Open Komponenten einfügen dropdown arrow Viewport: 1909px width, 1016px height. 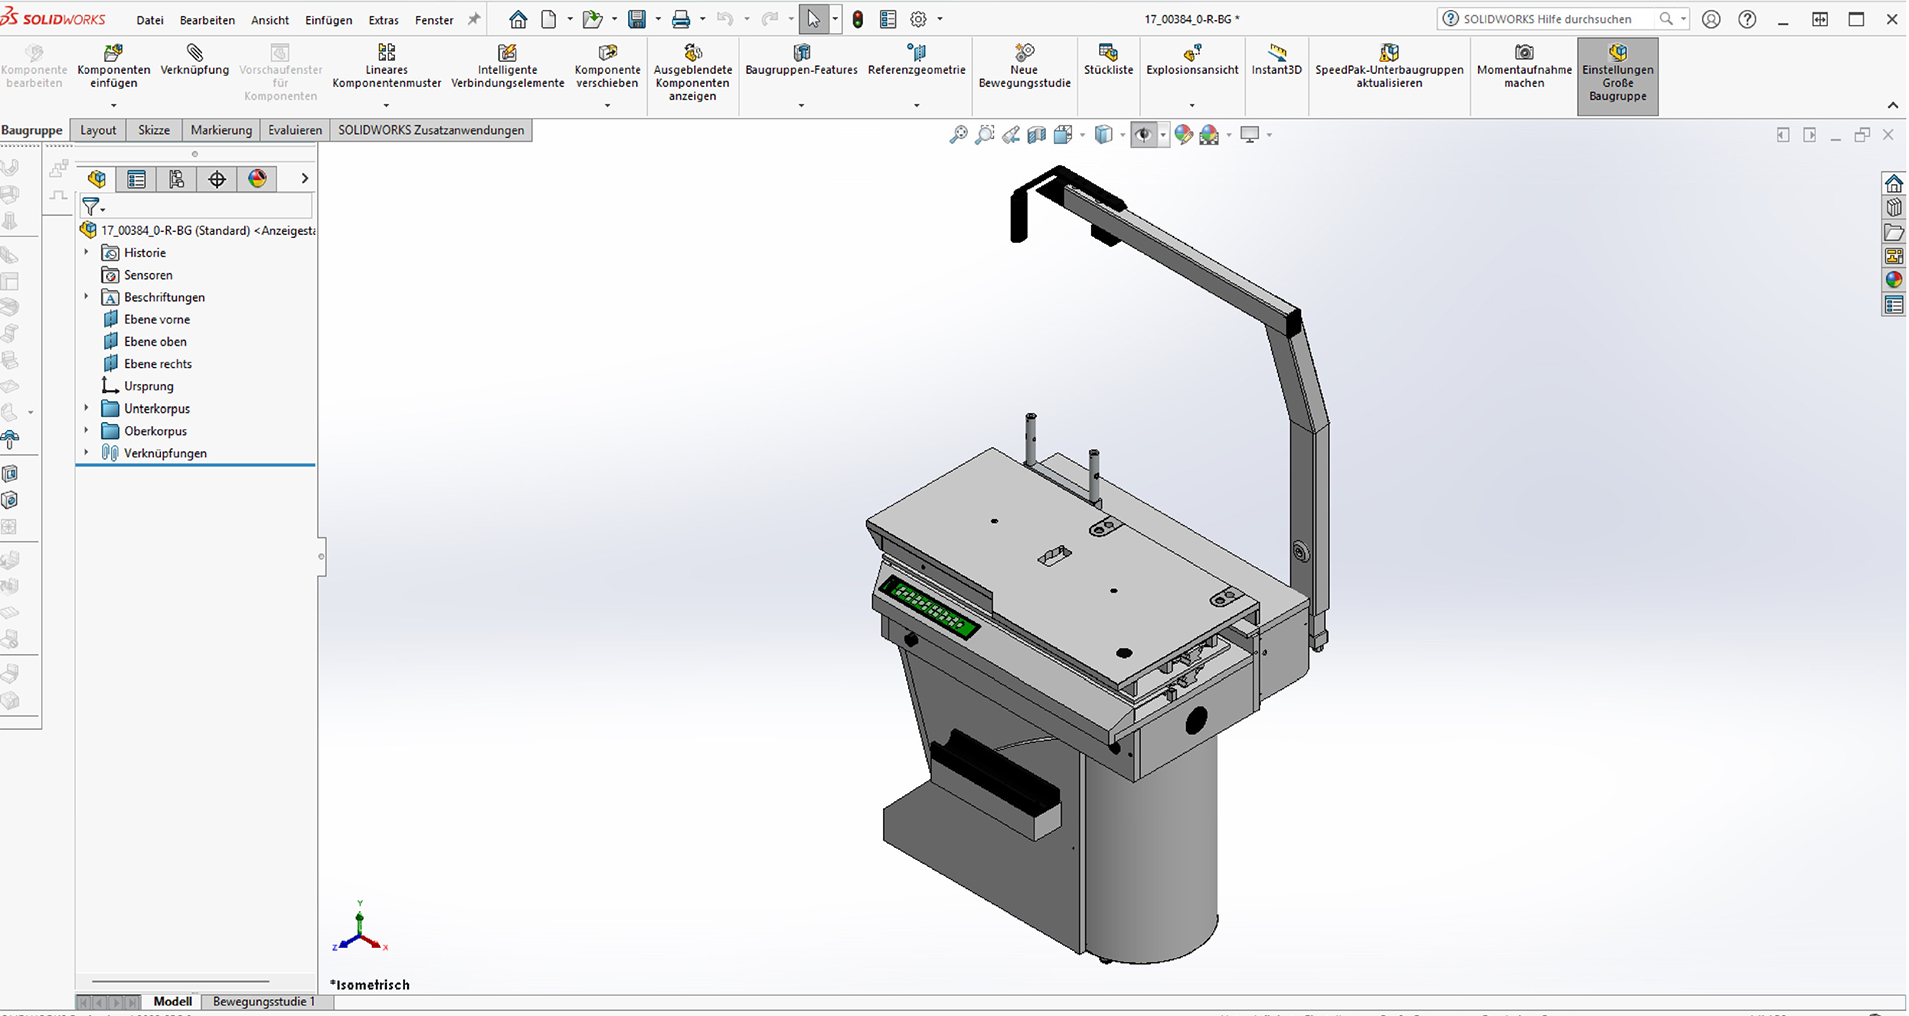pos(113,105)
